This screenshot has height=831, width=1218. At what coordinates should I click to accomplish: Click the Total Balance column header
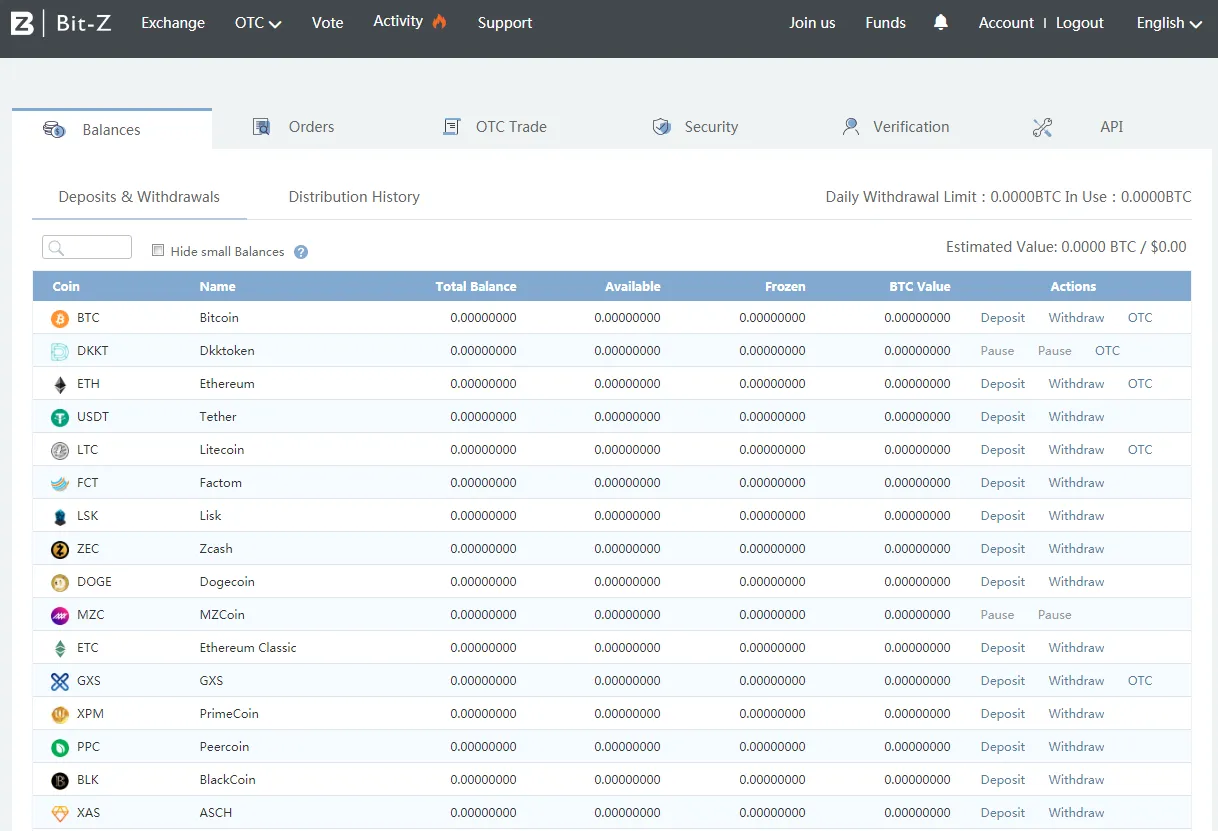pyautogui.click(x=476, y=287)
